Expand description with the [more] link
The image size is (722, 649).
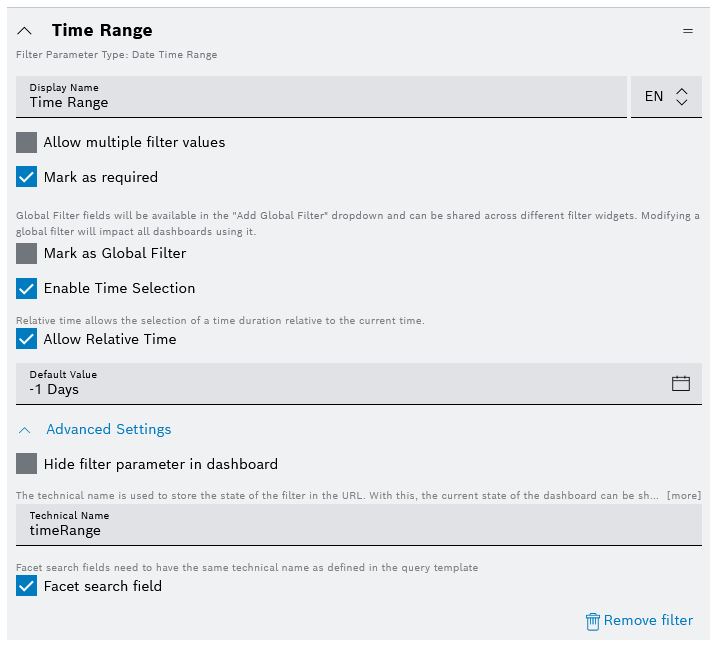click(x=684, y=496)
